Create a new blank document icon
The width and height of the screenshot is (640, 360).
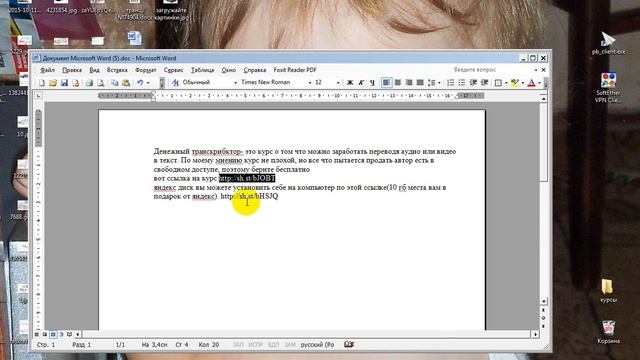[42, 83]
